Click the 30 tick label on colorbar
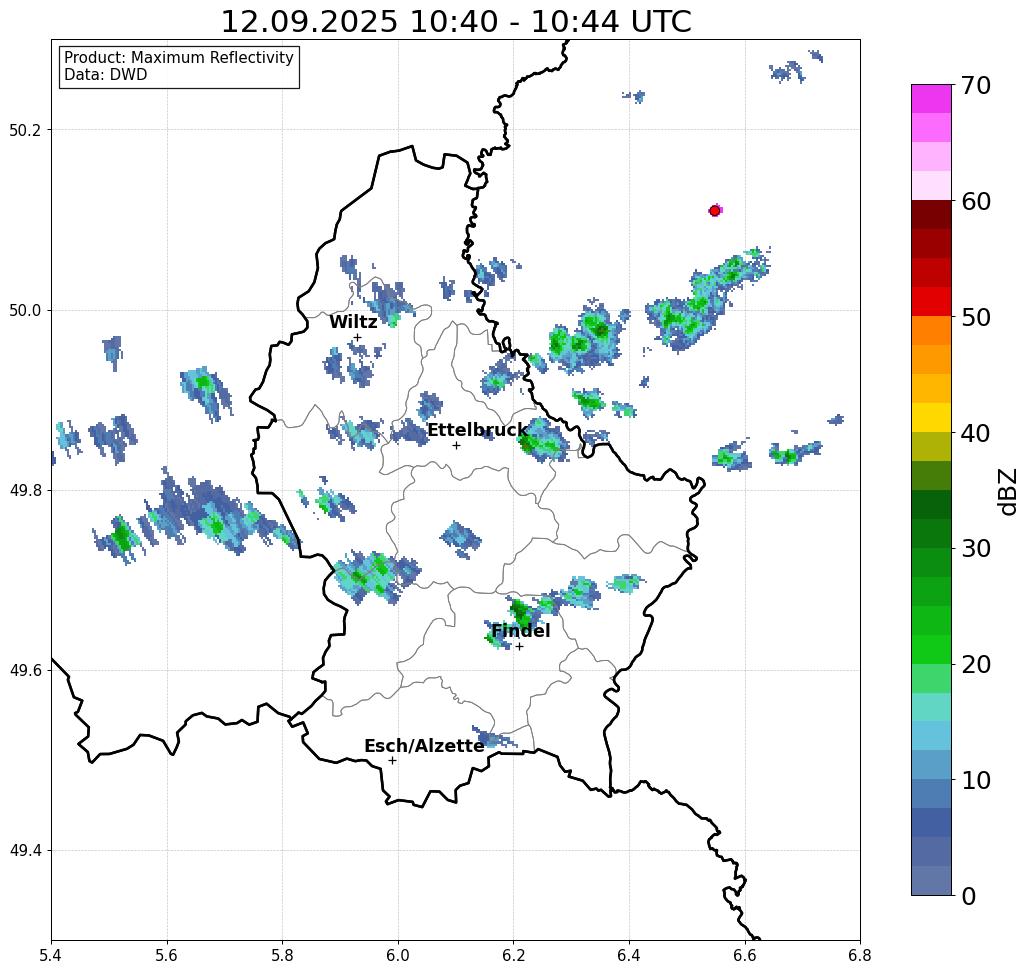 tap(975, 549)
